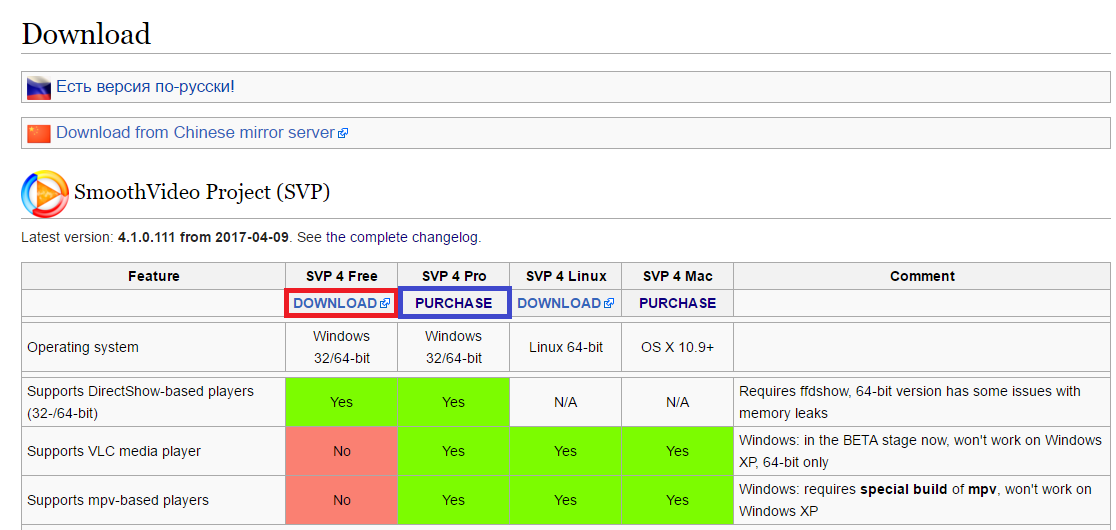Click the BETA stage comment for VLC row

coord(921,451)
